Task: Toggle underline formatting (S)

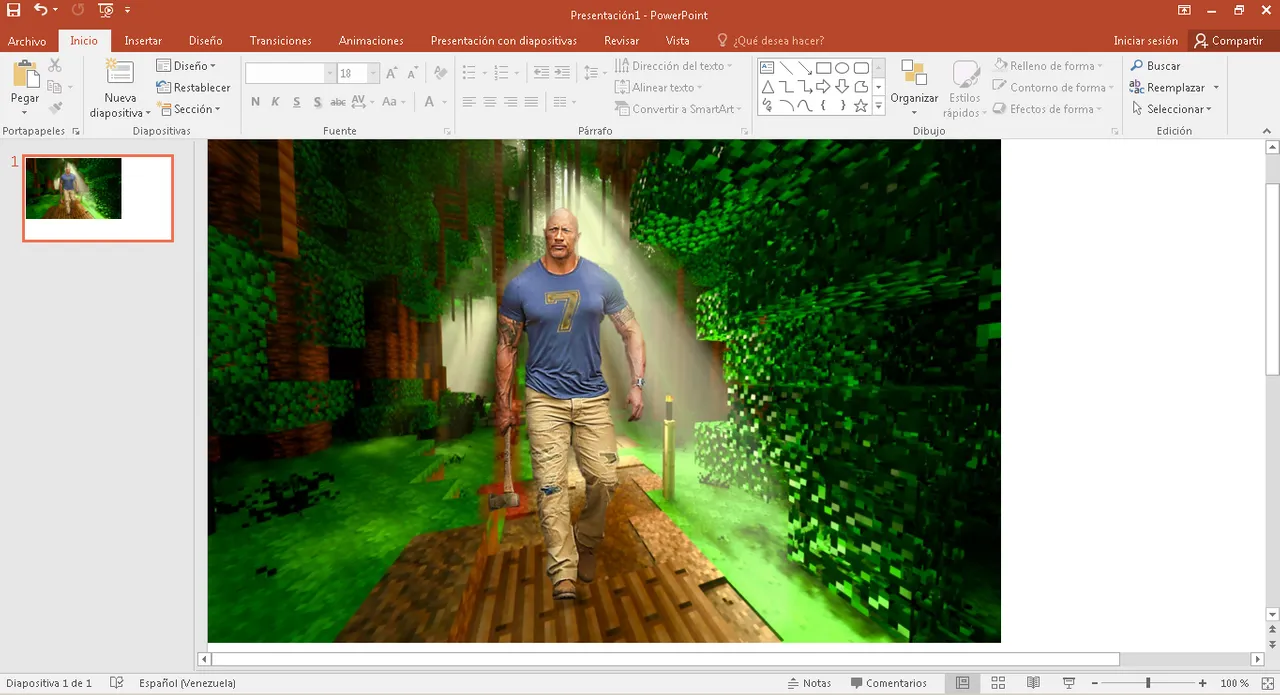Action: pyautogui.click(x=297, y=102)
